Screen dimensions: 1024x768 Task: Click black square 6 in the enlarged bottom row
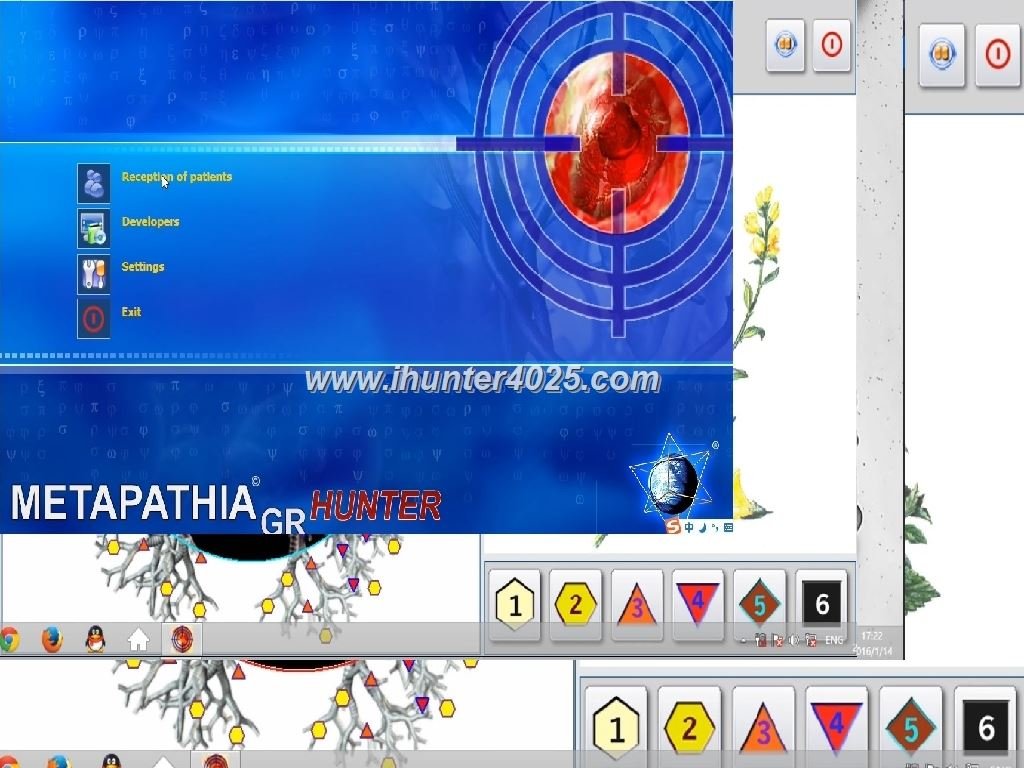985,727
